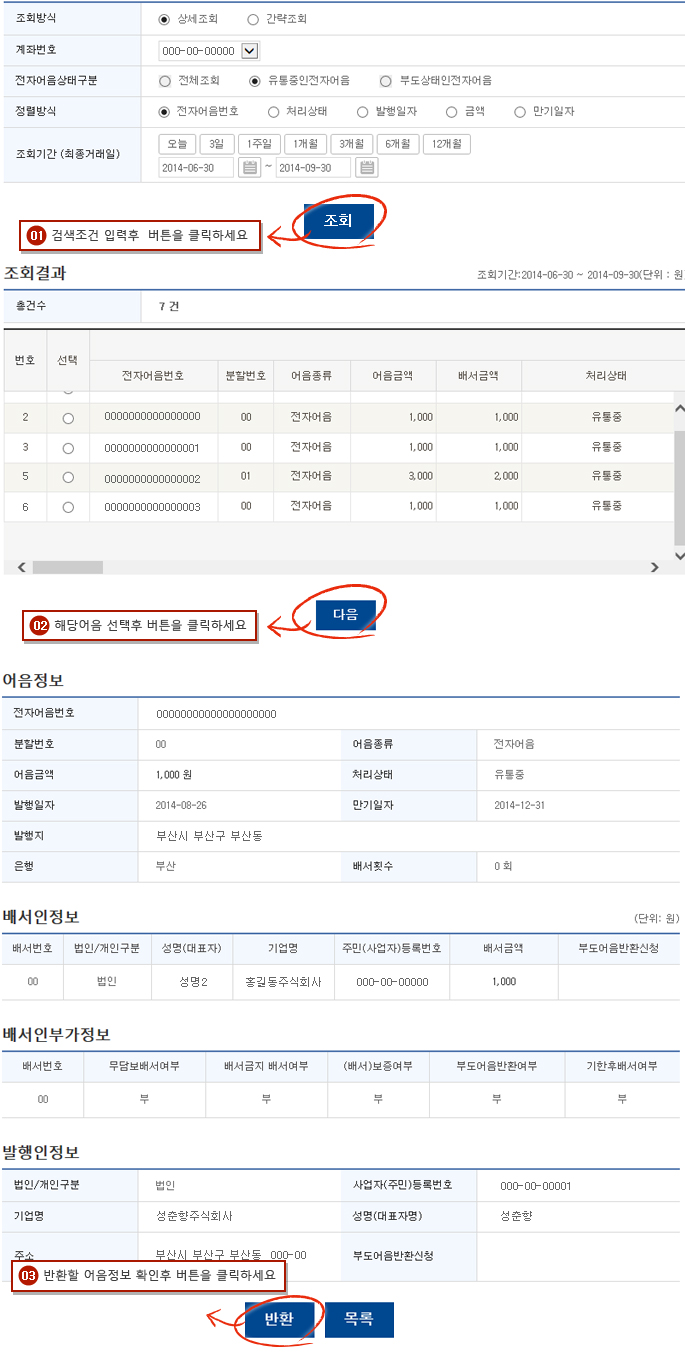This screenshot has height=1357, width=685.
Task: Open the end date calendar picker
Action: coord(367,168)
